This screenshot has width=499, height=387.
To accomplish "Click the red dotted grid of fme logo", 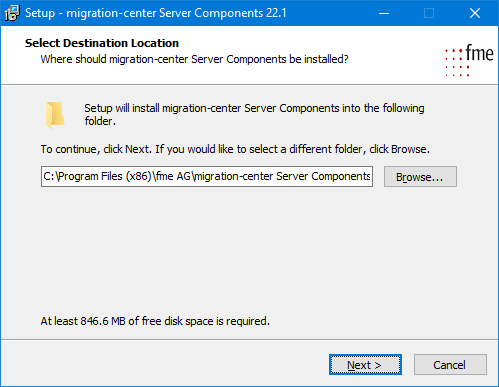I will tap(457, 63).
